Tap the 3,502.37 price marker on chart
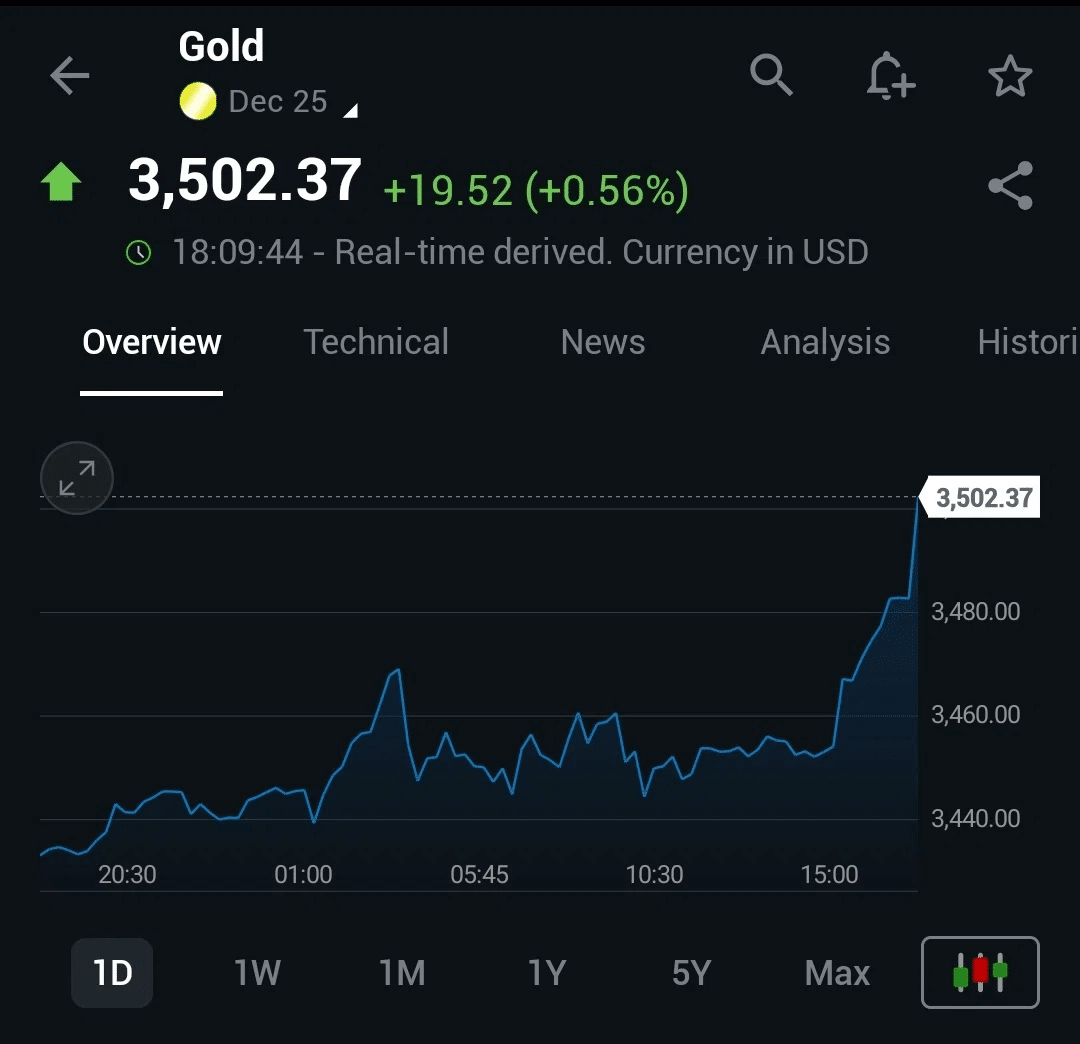Viewport: 1080px width, 1044px height. 981,497
